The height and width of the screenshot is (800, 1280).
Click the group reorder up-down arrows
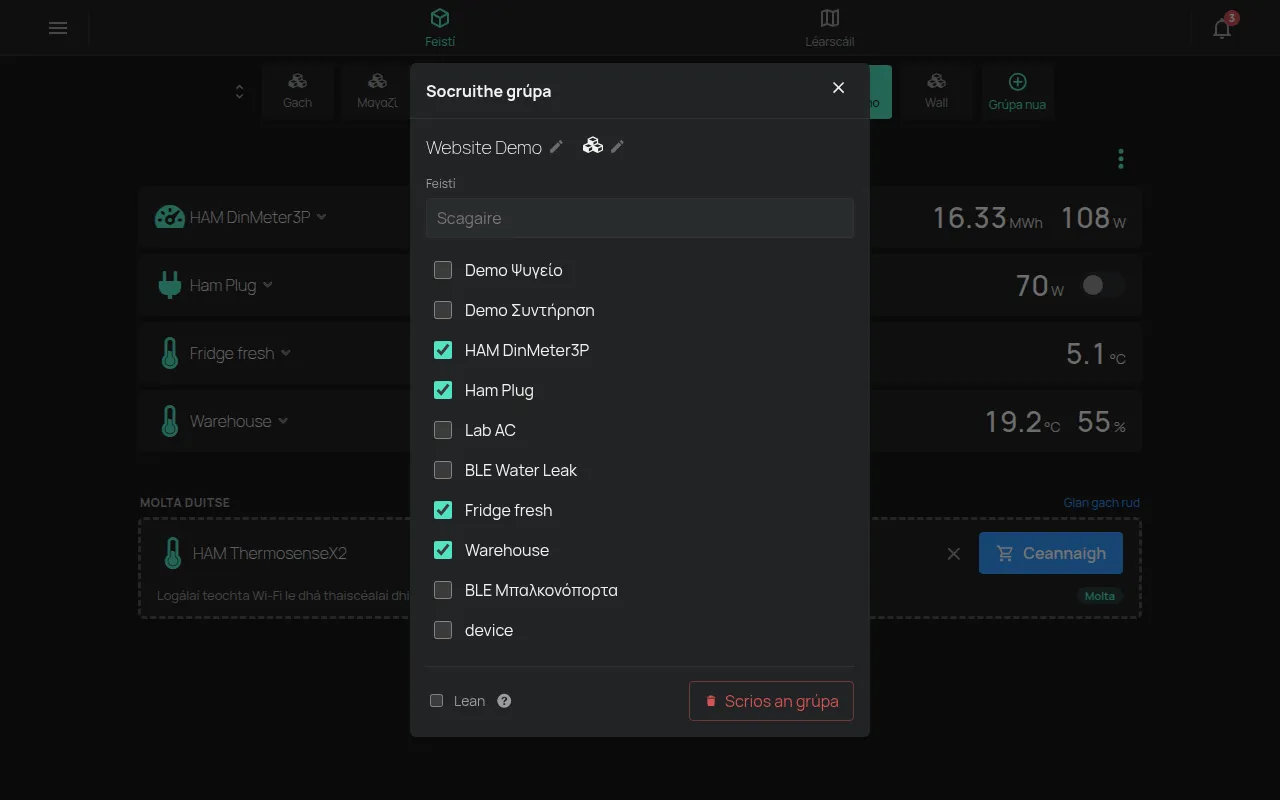[239, 92]
